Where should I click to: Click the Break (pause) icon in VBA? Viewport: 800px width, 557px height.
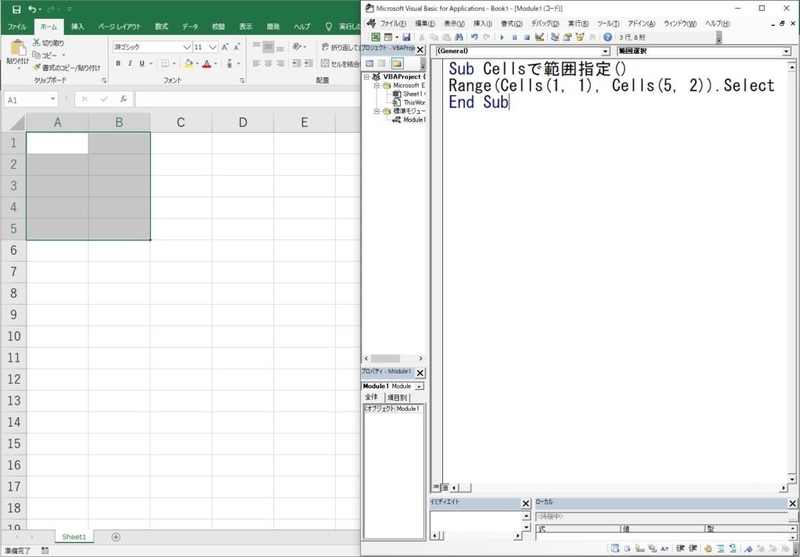click(x=514, y=37)
